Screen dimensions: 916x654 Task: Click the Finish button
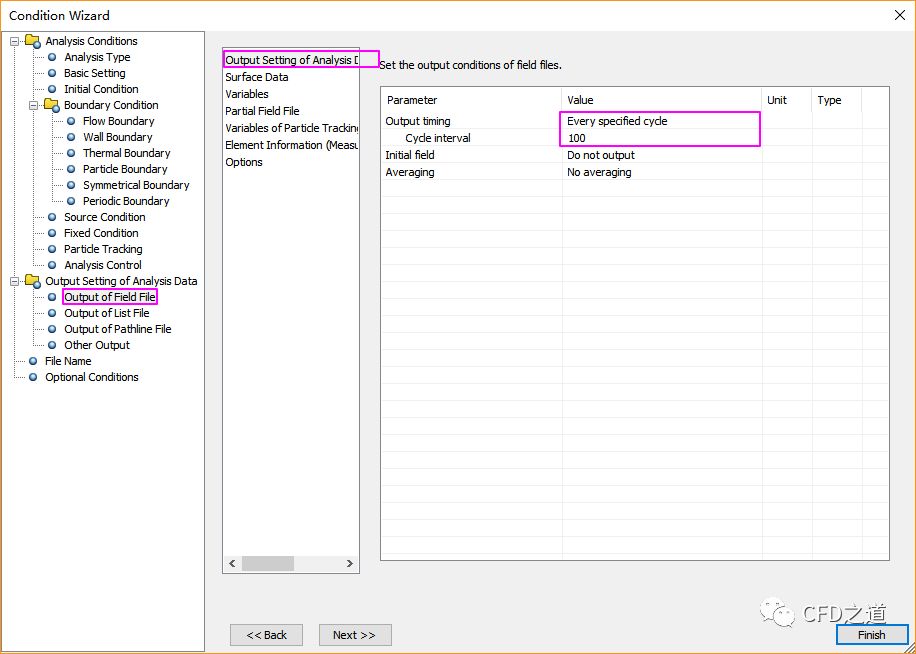tap(871, 635)
